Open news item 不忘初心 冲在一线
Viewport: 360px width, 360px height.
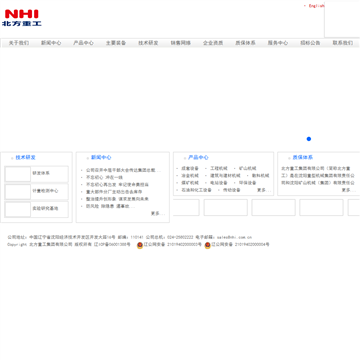[104, 177]
